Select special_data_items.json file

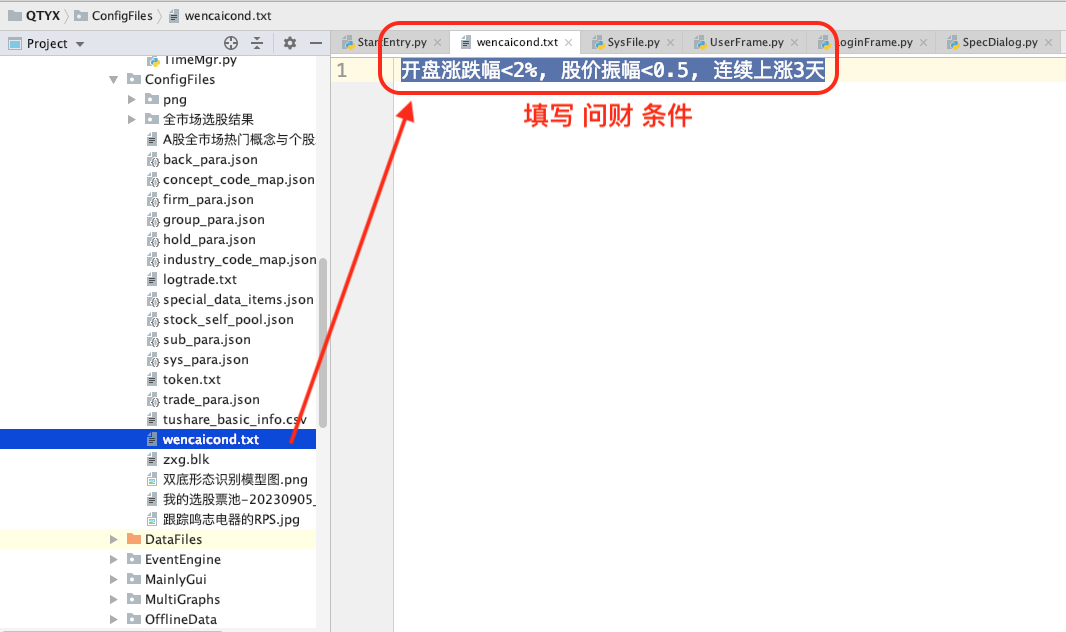[x=238, y=300]
